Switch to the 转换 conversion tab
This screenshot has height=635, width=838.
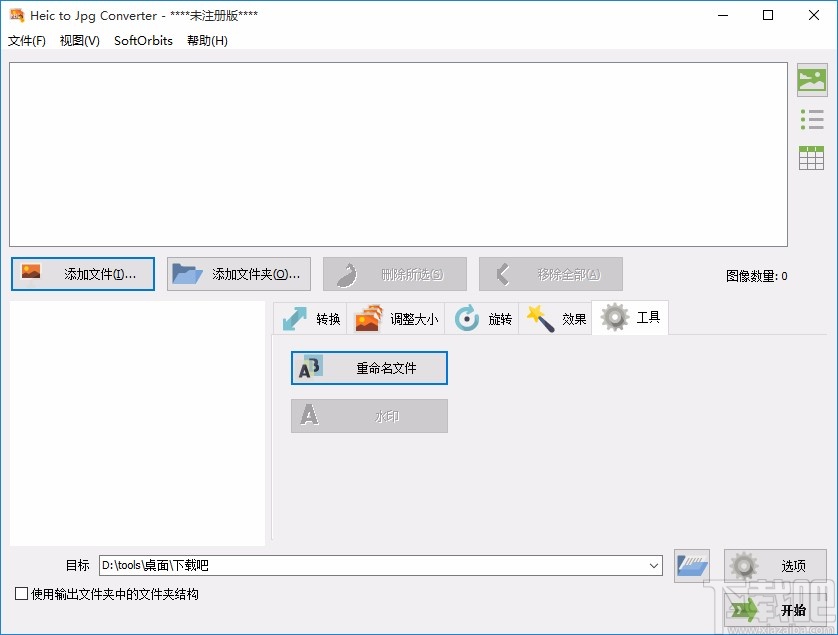310,318
